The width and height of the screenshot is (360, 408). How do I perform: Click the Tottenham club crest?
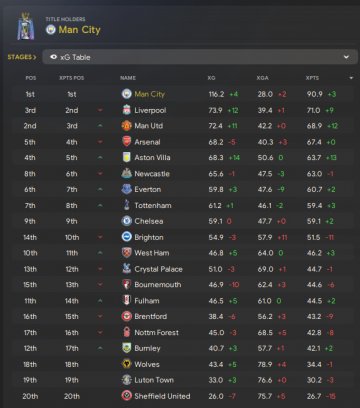pos(127,205)
